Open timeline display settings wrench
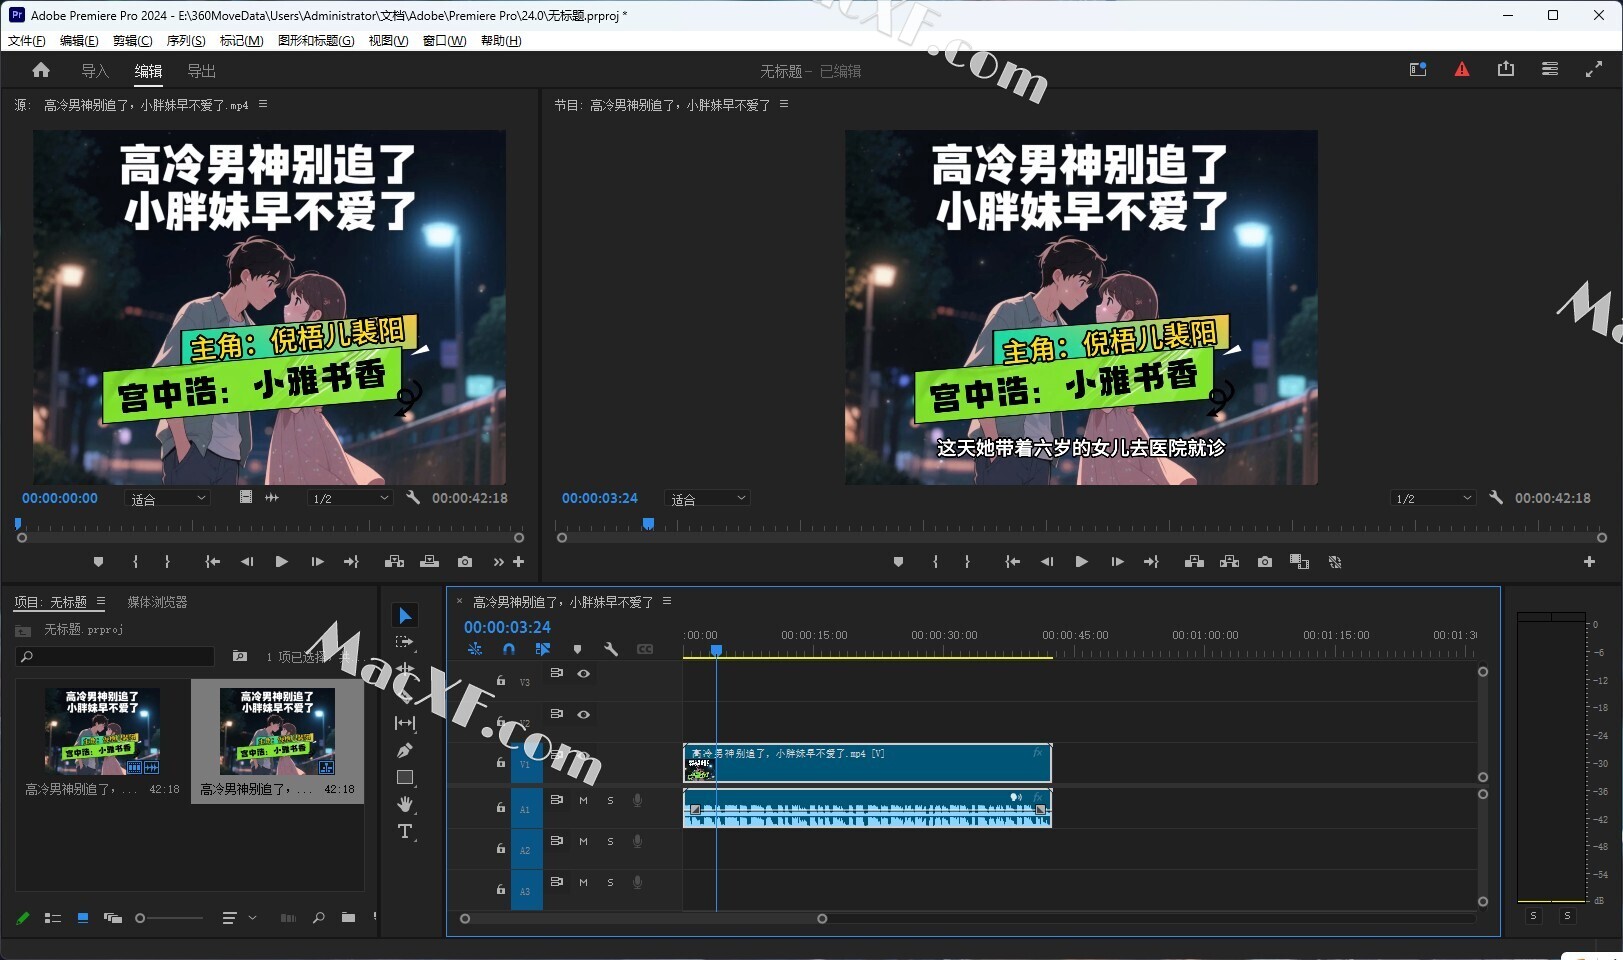 tap(611, 649)
